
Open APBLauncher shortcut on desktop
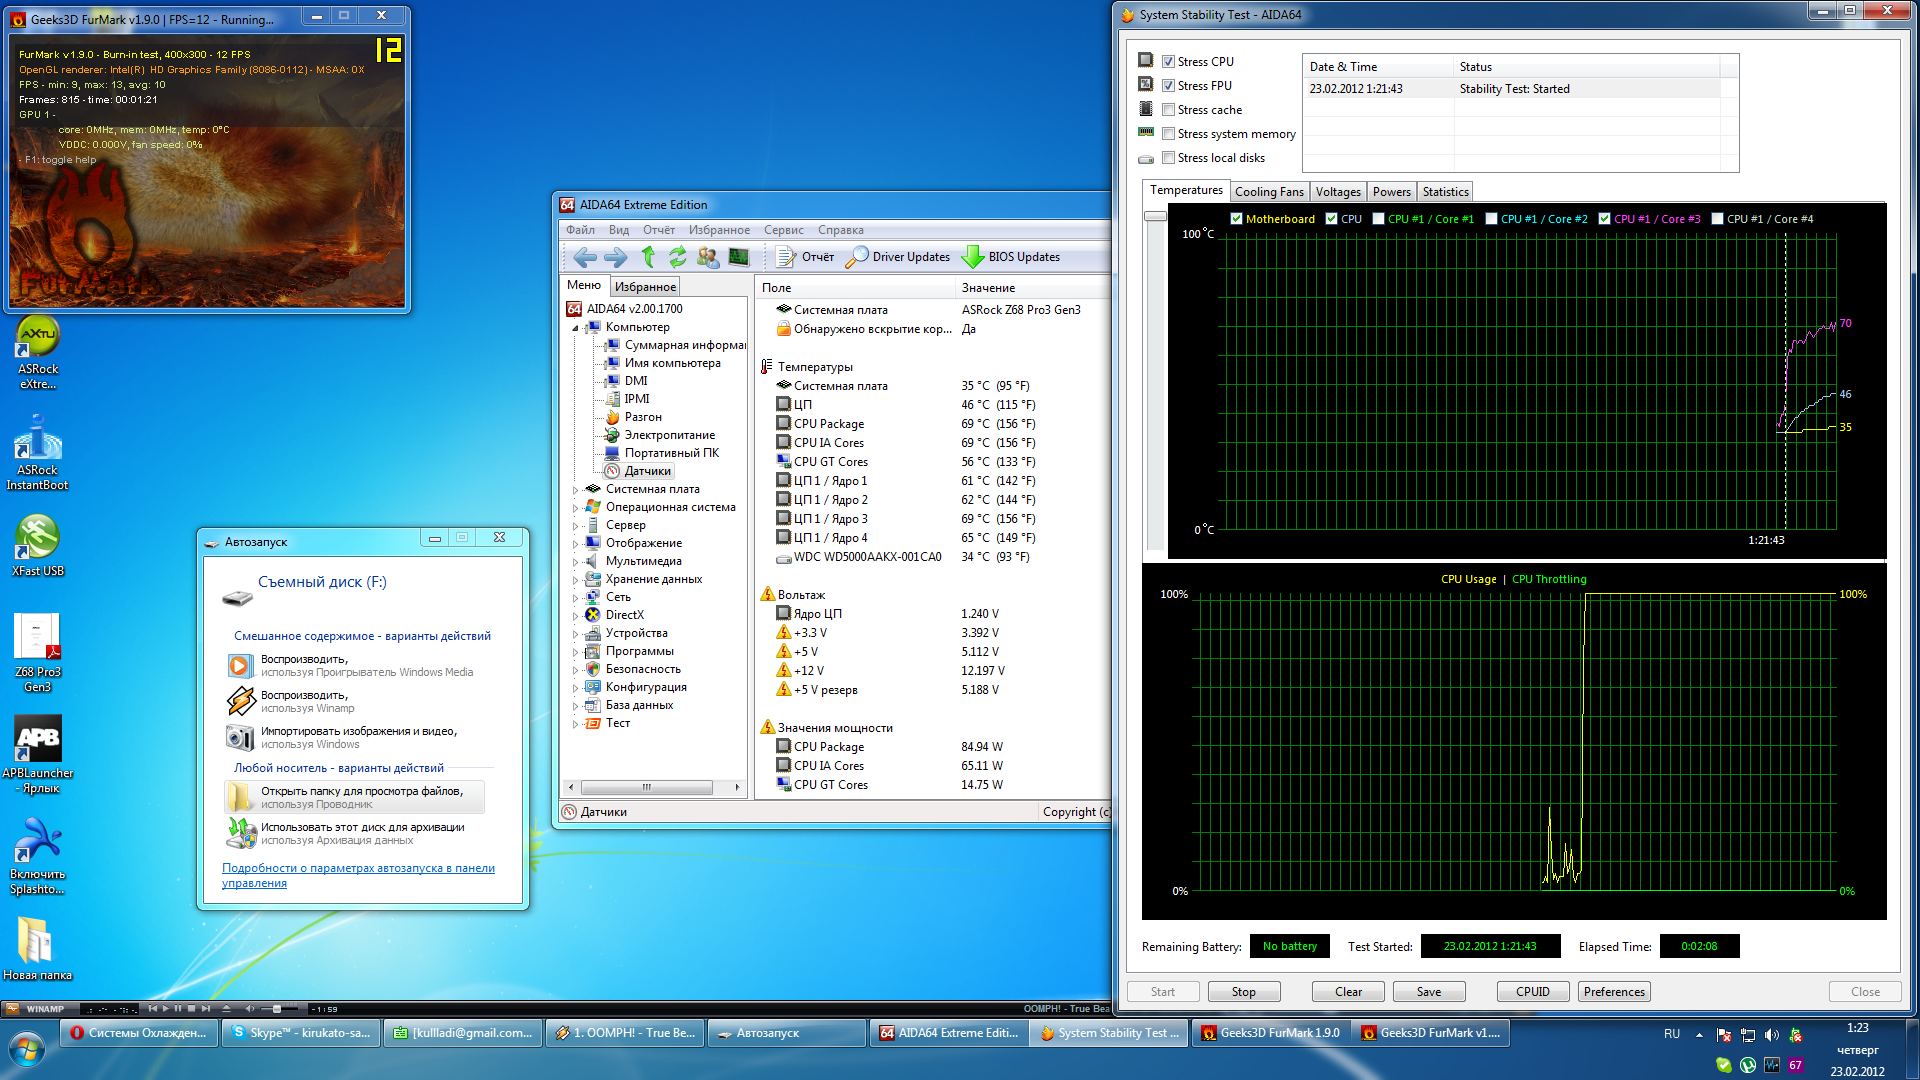coord(38,755)
